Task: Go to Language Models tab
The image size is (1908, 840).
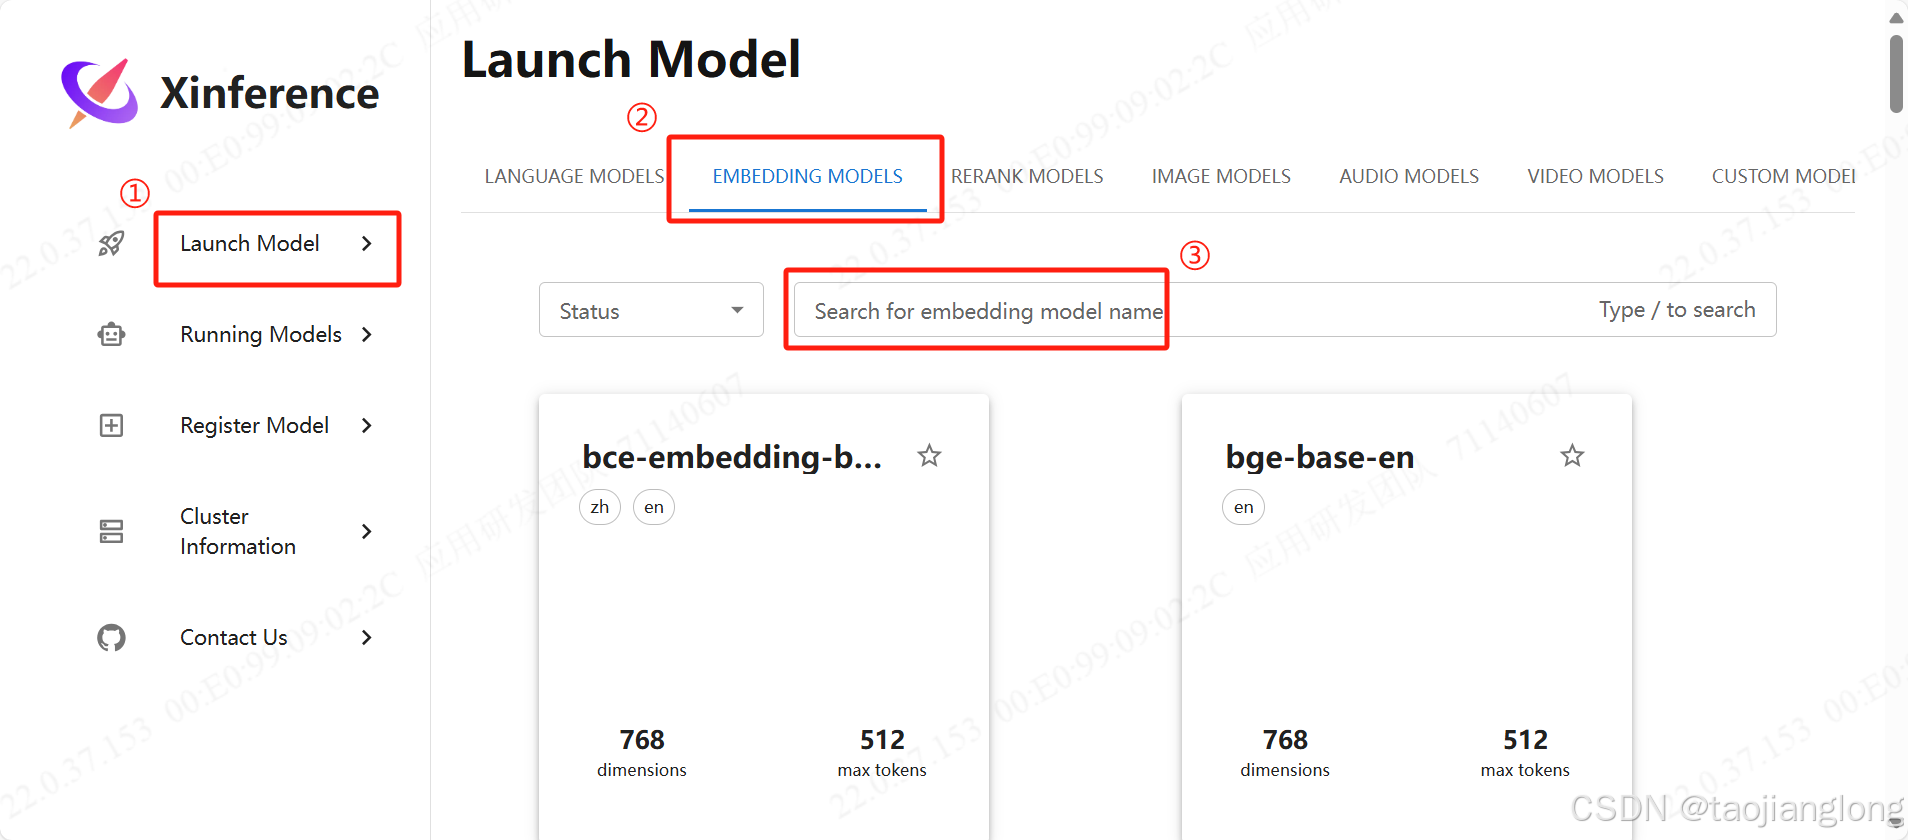Action: (574, 177)
